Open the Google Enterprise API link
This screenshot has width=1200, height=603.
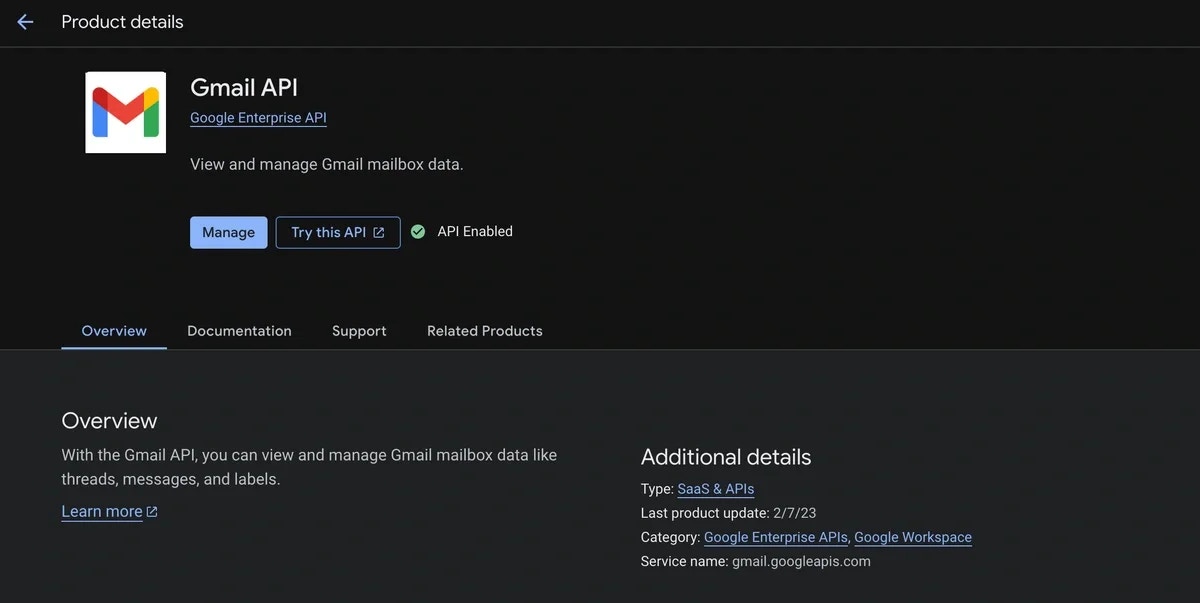point(258,118)
